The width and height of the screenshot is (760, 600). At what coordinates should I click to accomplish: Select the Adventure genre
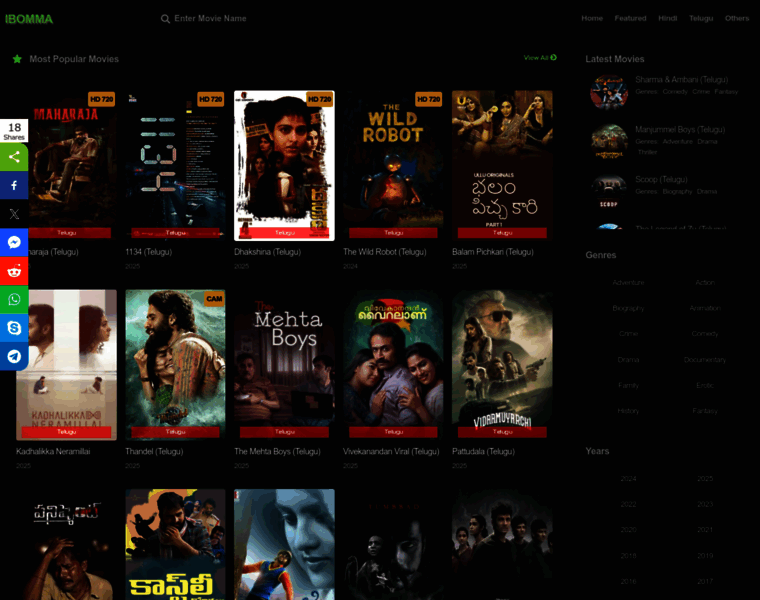point(628,283)
